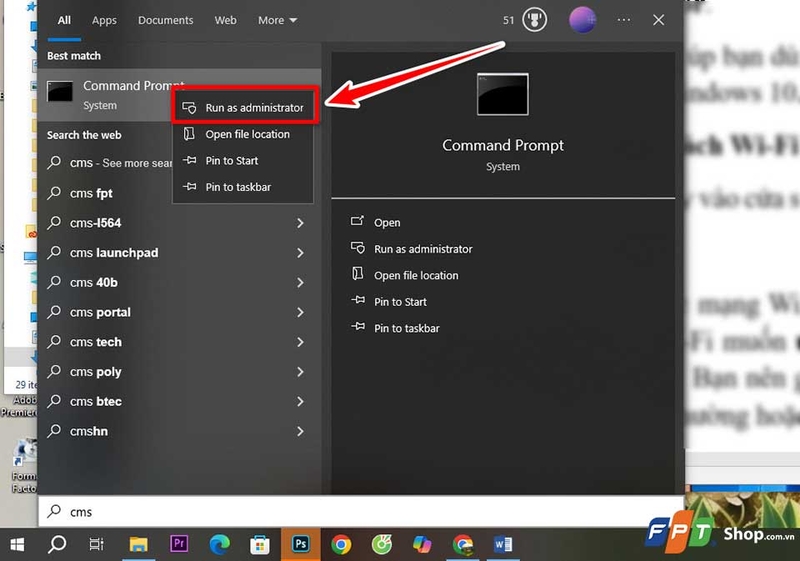
Task: Open File Explorer from the taskbar
Action: [x=138, y=545]
